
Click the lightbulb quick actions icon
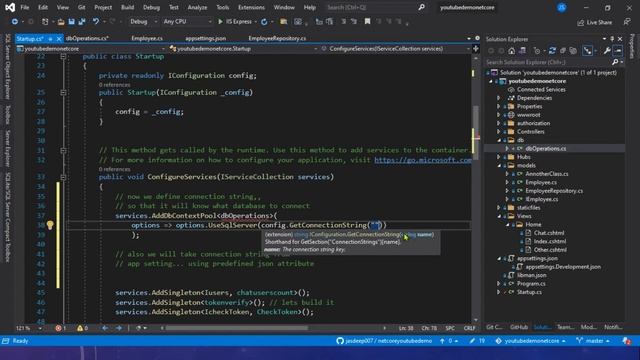[x=50, y=225]
